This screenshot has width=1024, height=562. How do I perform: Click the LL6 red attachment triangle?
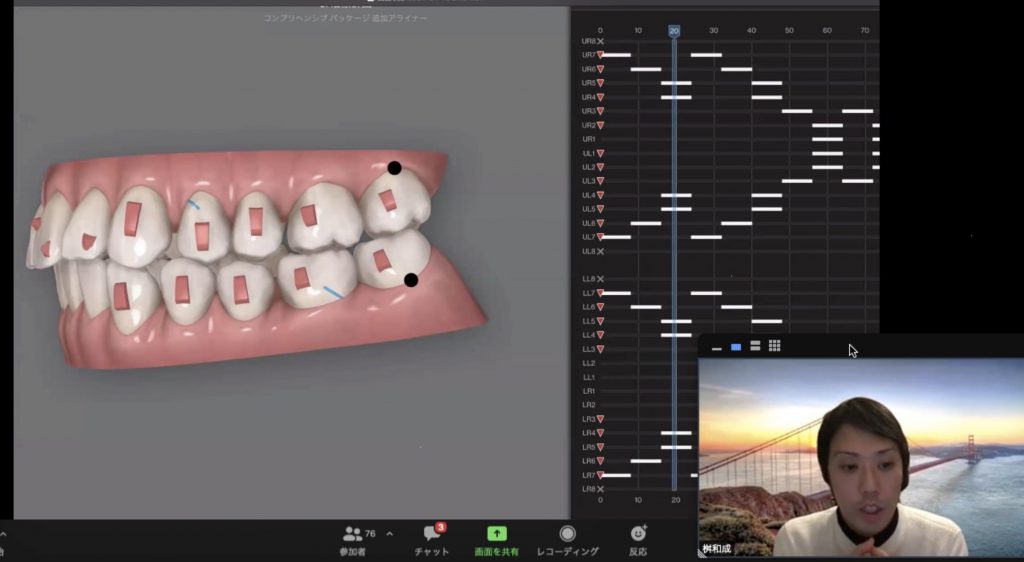pyautogui.click(x=600, y=307)
